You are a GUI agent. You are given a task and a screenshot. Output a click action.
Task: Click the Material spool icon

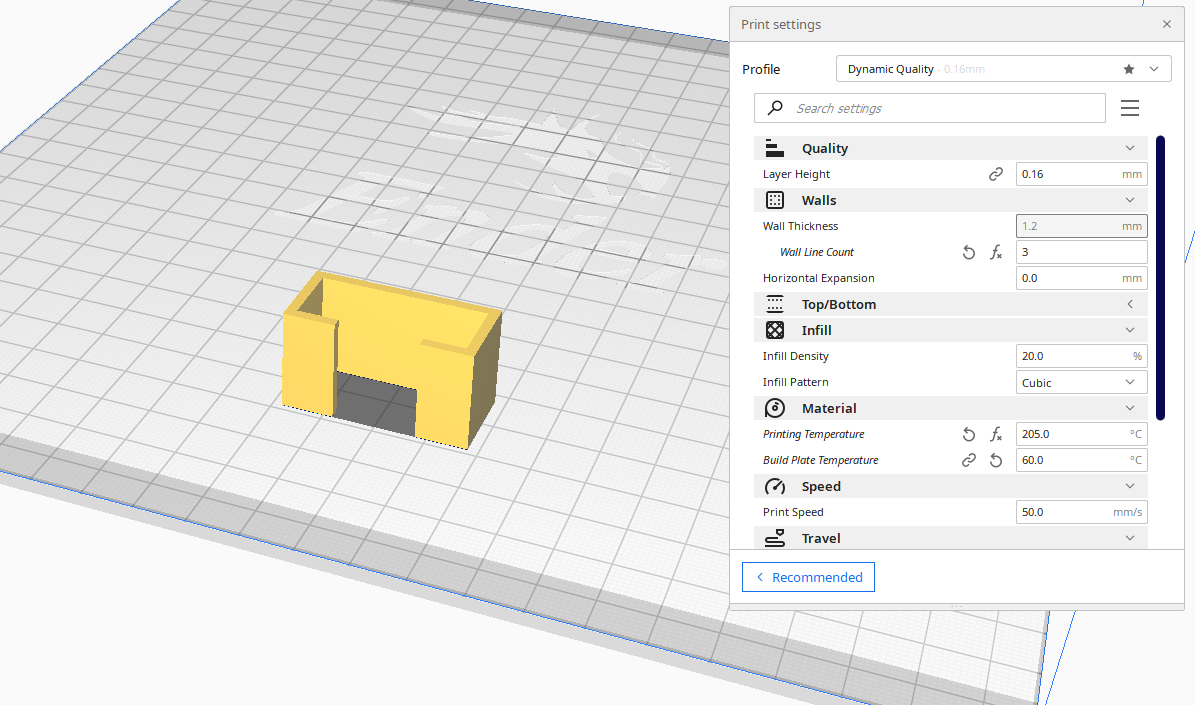tap(774, 408)
